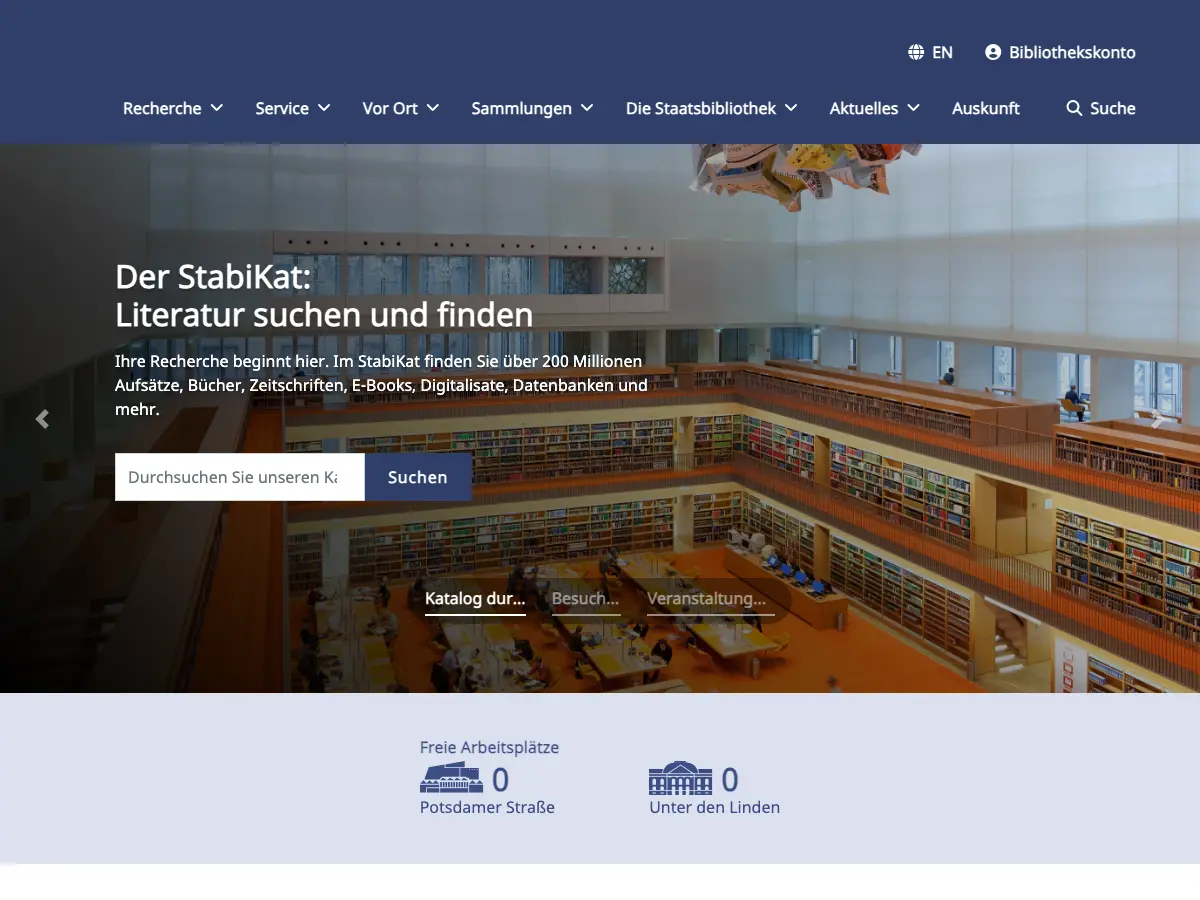This screenshot has height=900, width=1200.
Task: Focus the catalog search input field
Action: tap(240, 477)
